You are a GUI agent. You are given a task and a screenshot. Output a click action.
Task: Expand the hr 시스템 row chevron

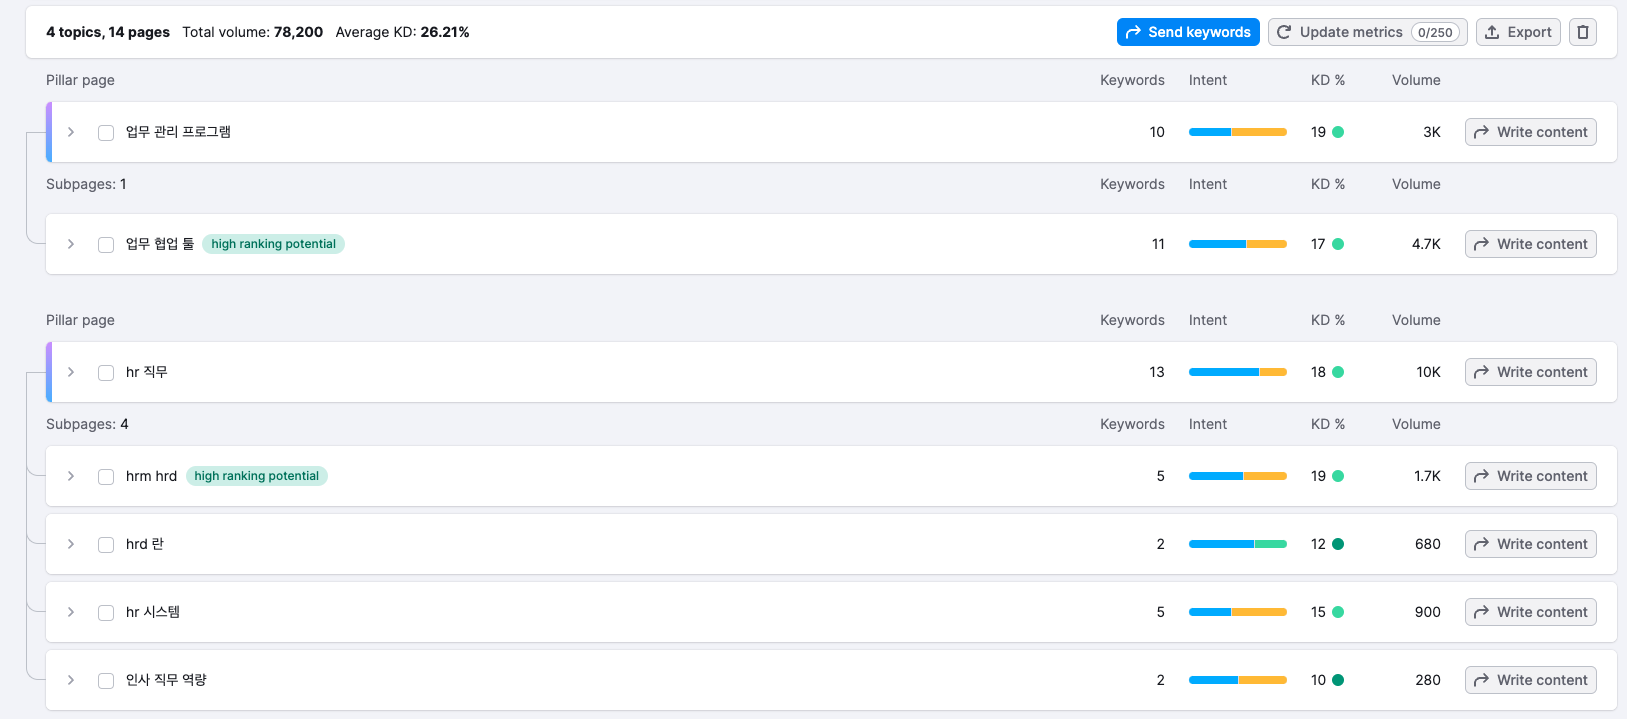(71, 612)
